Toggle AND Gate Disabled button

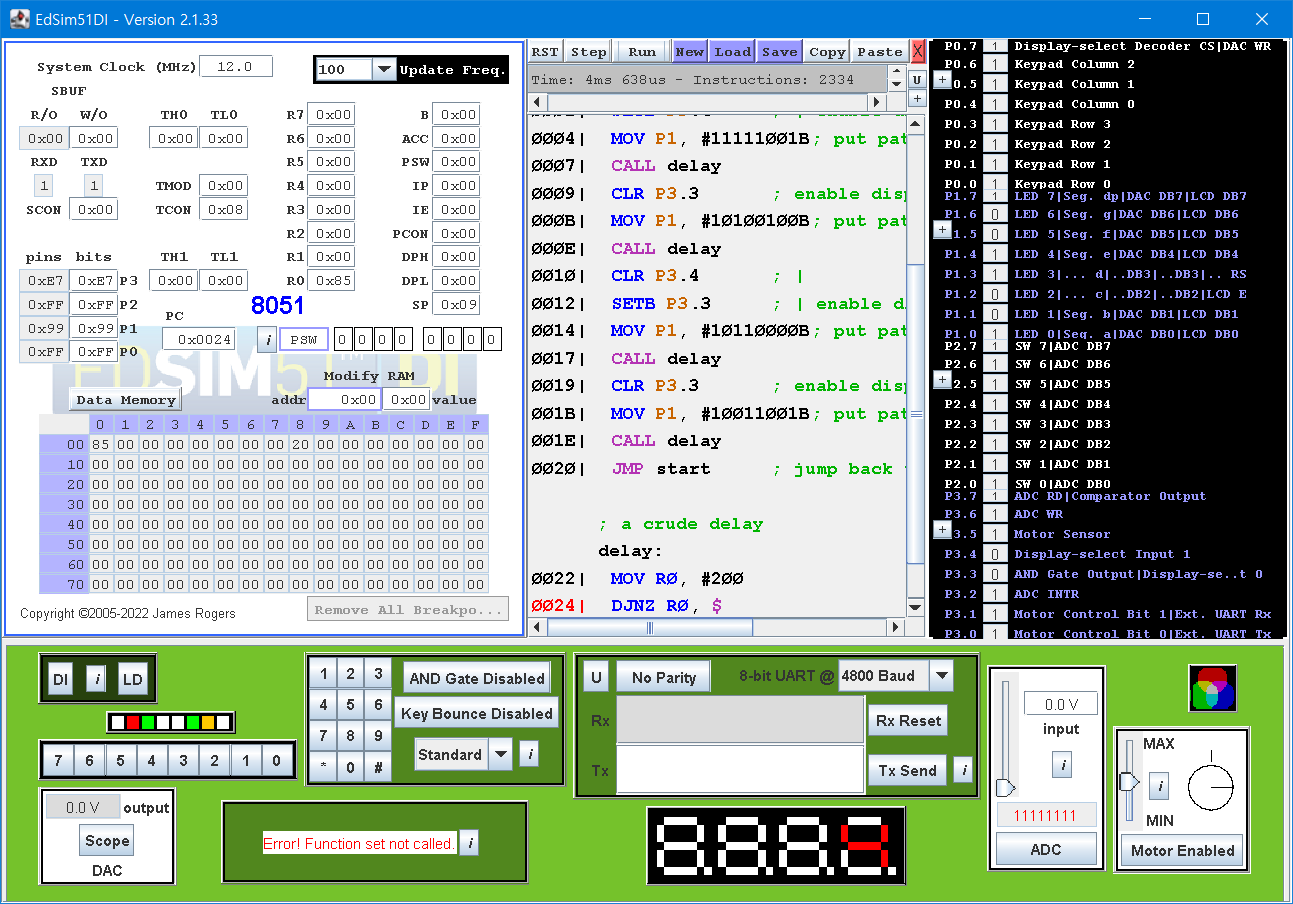click(x=477, y=678)
